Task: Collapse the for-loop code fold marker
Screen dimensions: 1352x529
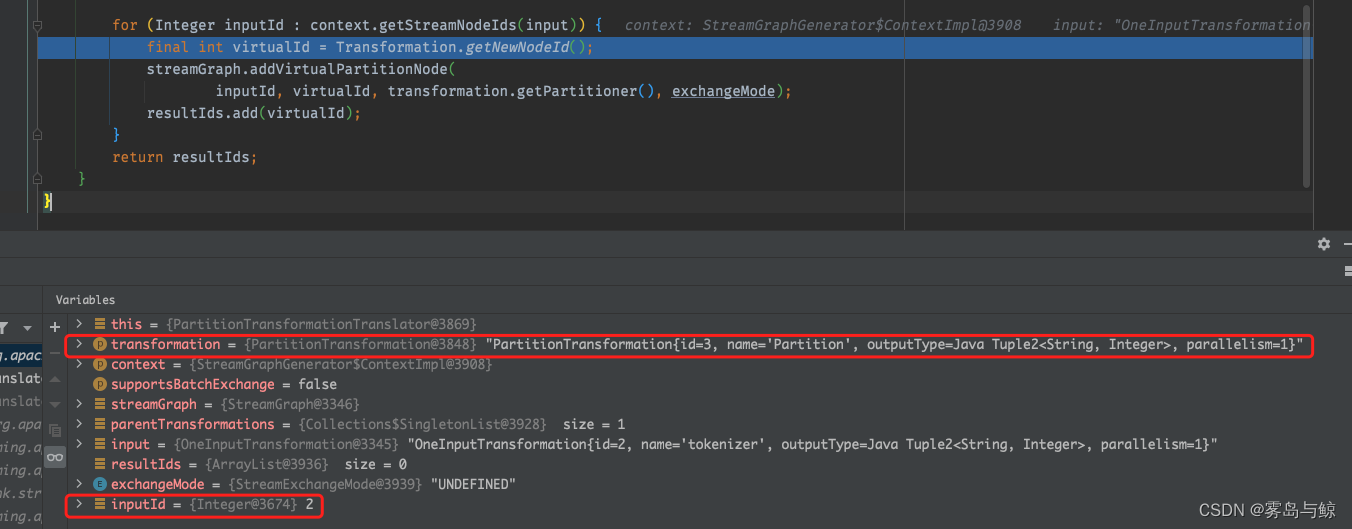Action: tap(38, 24)
